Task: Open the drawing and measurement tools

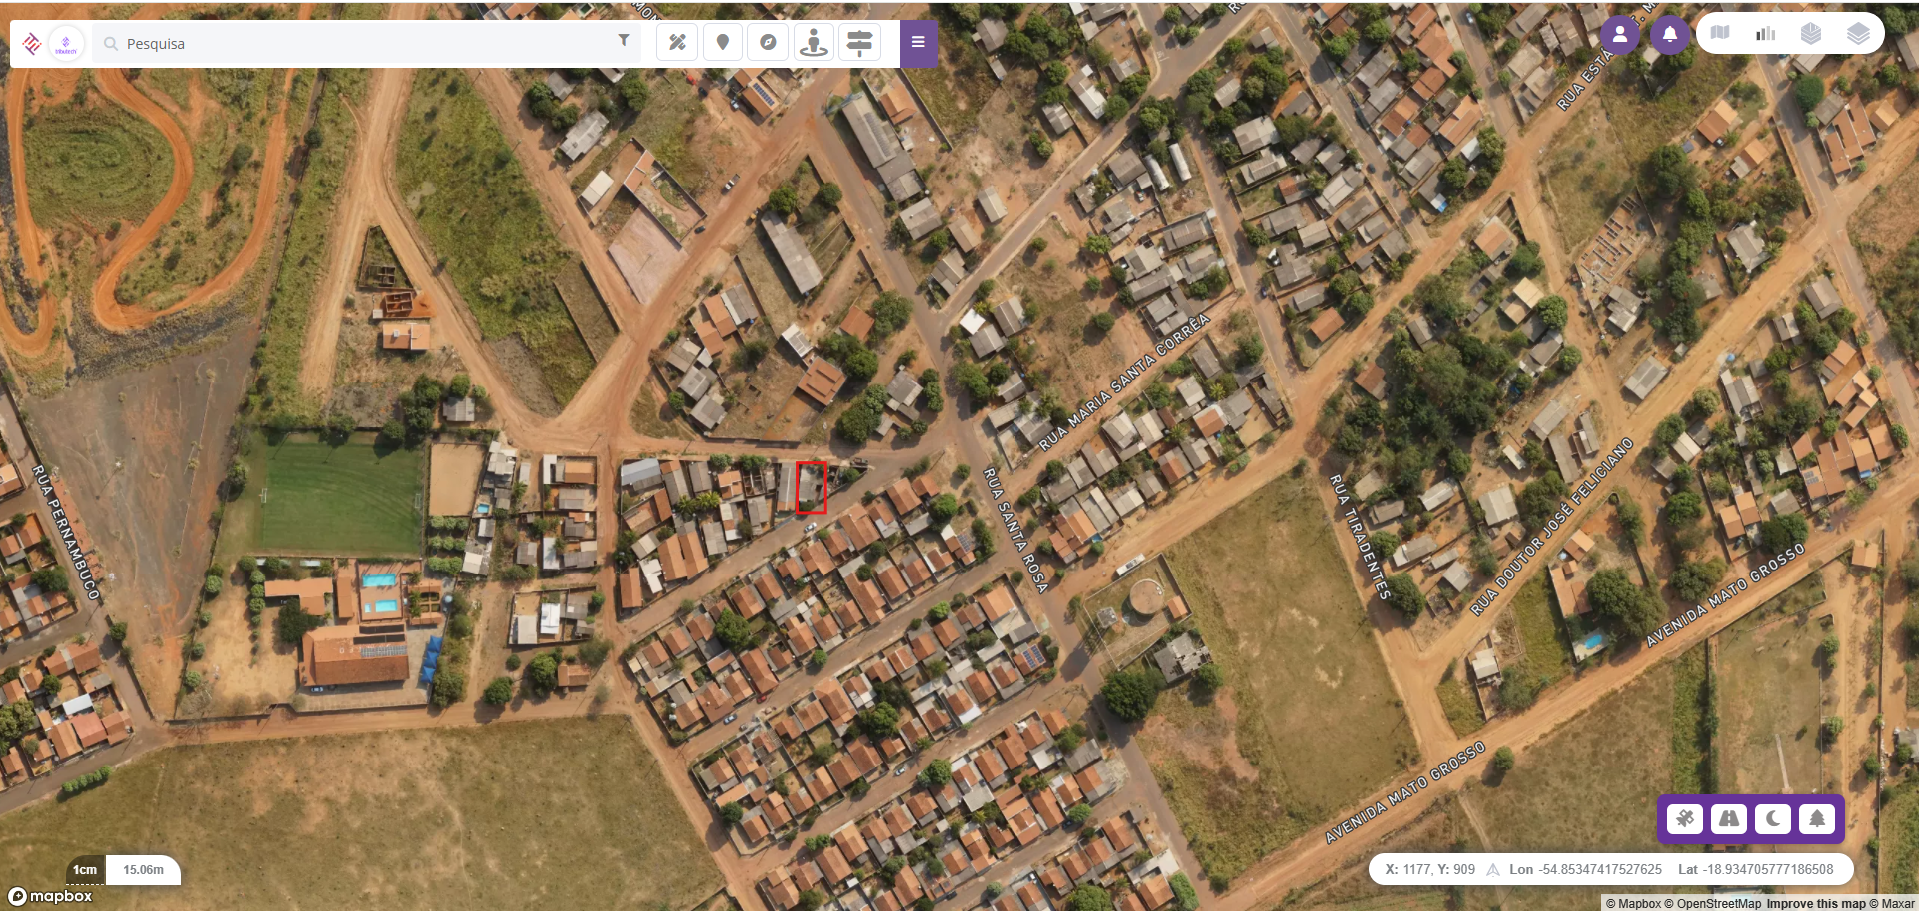Action: [x=677, y=43]
